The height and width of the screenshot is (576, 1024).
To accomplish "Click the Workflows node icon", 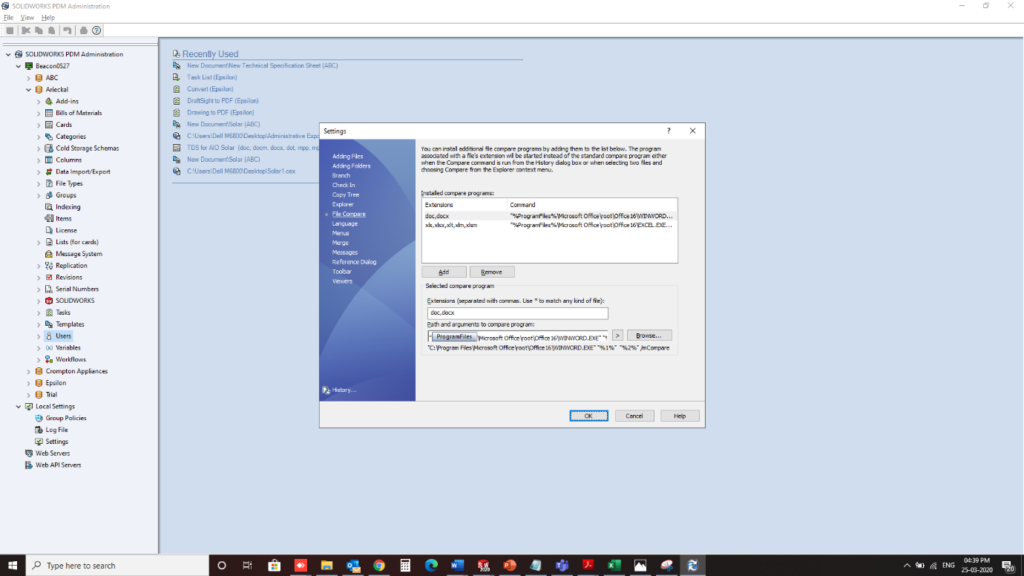I will [49, 360].
